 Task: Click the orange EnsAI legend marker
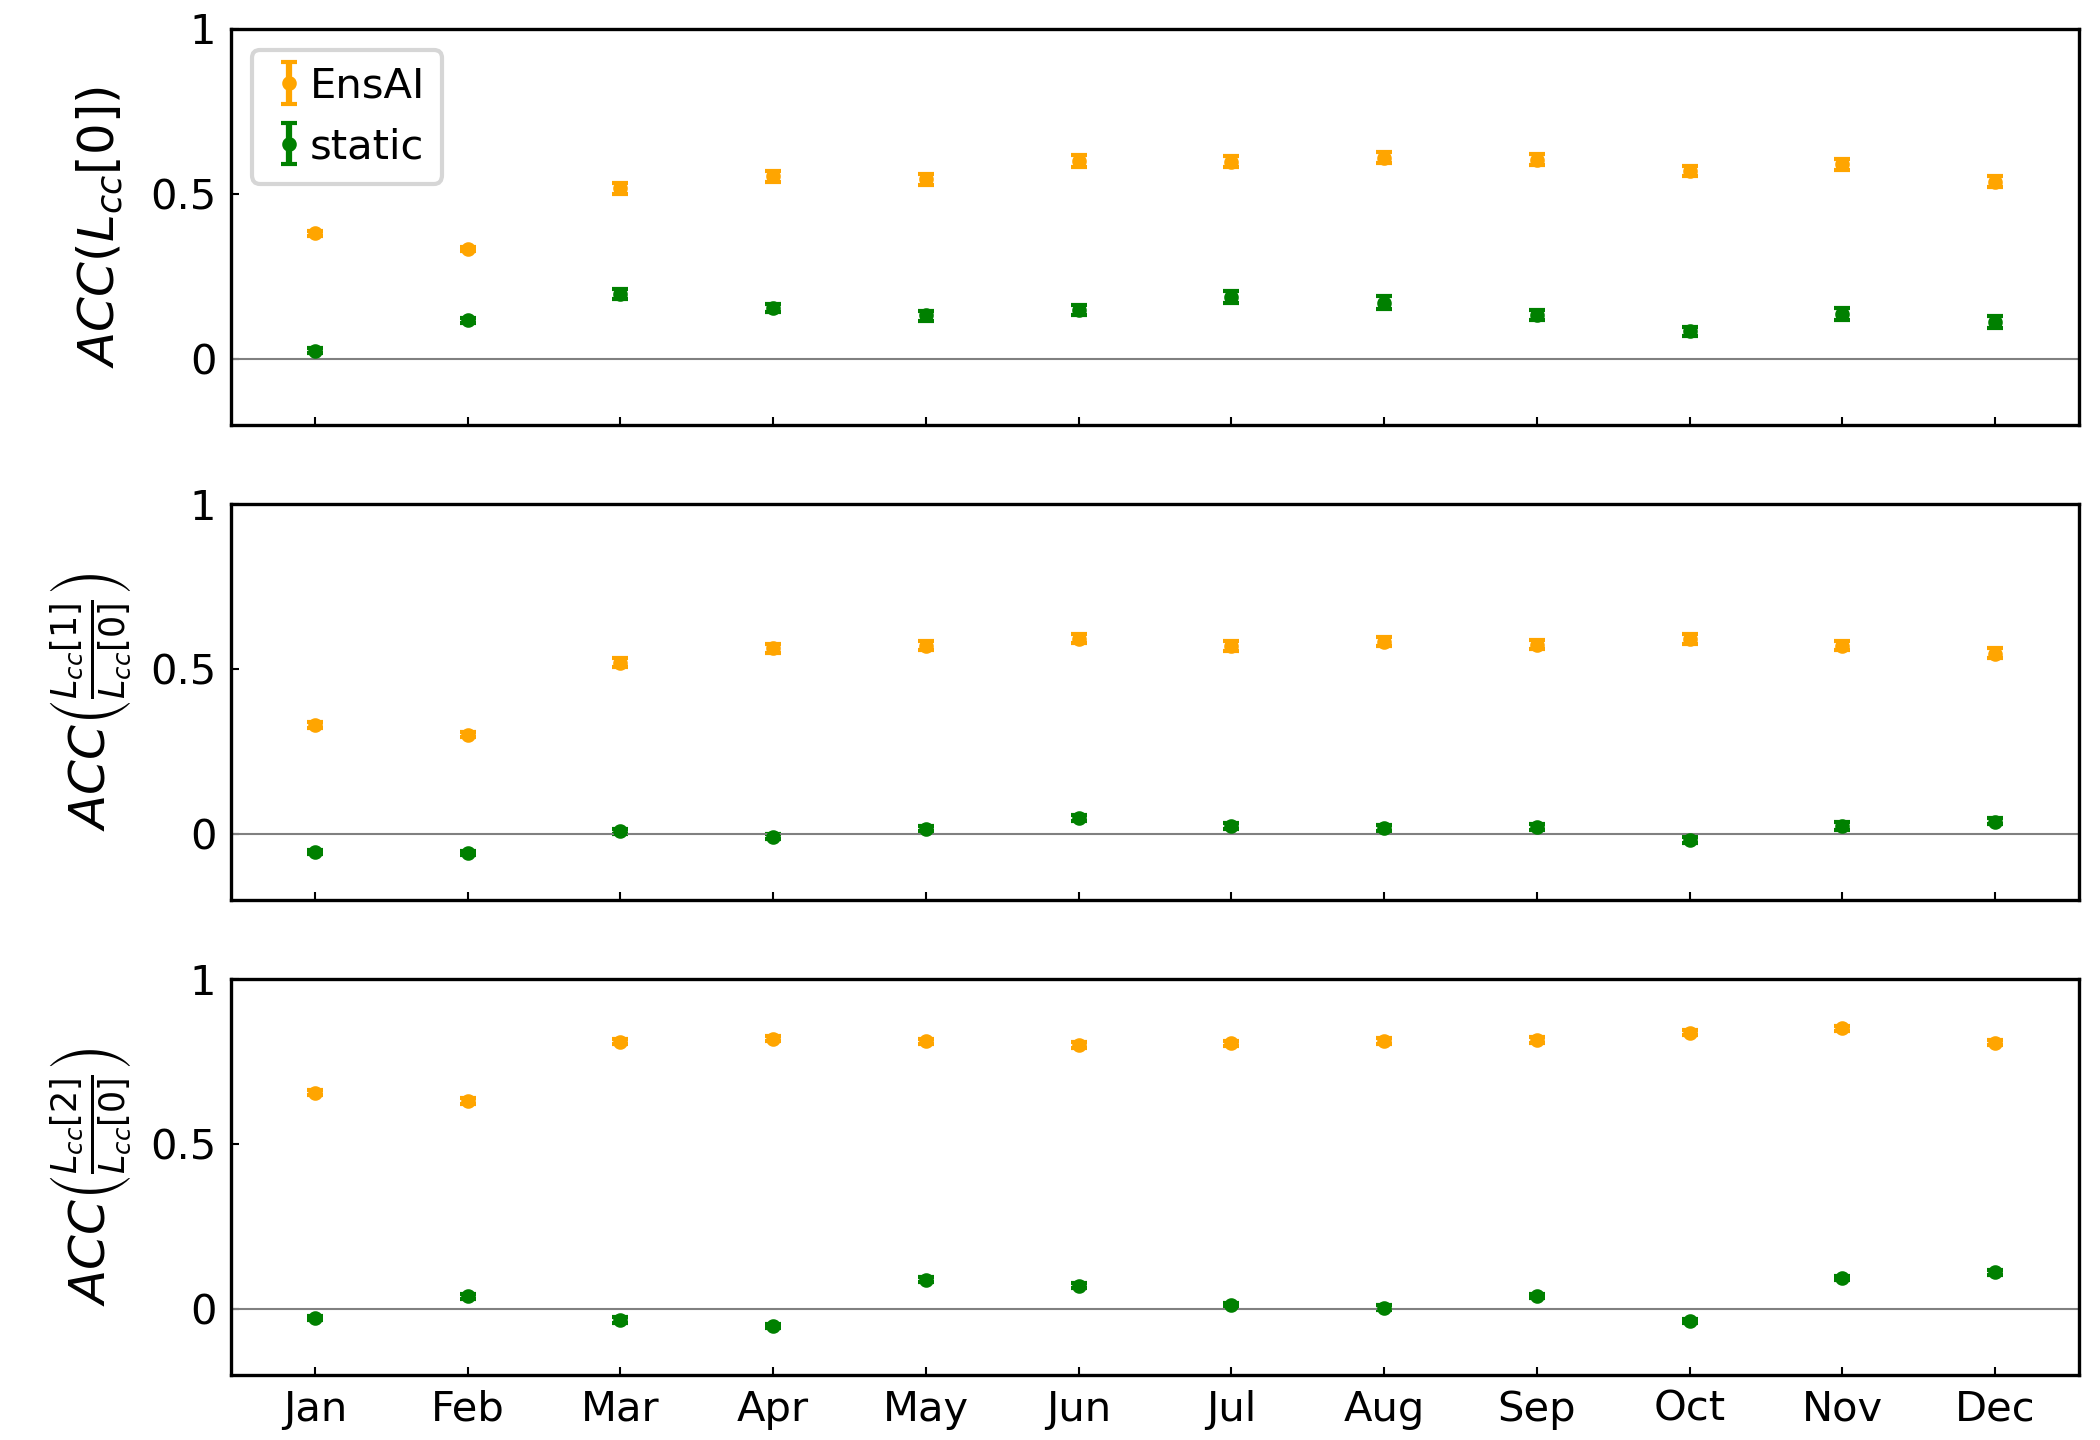289,84
